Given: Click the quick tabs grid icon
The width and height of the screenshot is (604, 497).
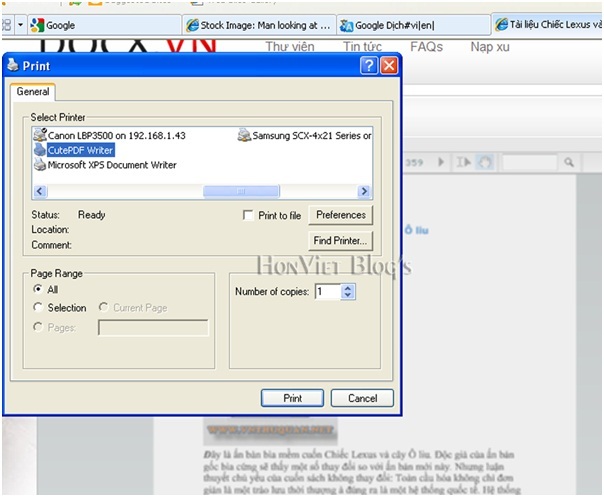Looking at the screenshot, I should tap(7, 25).
